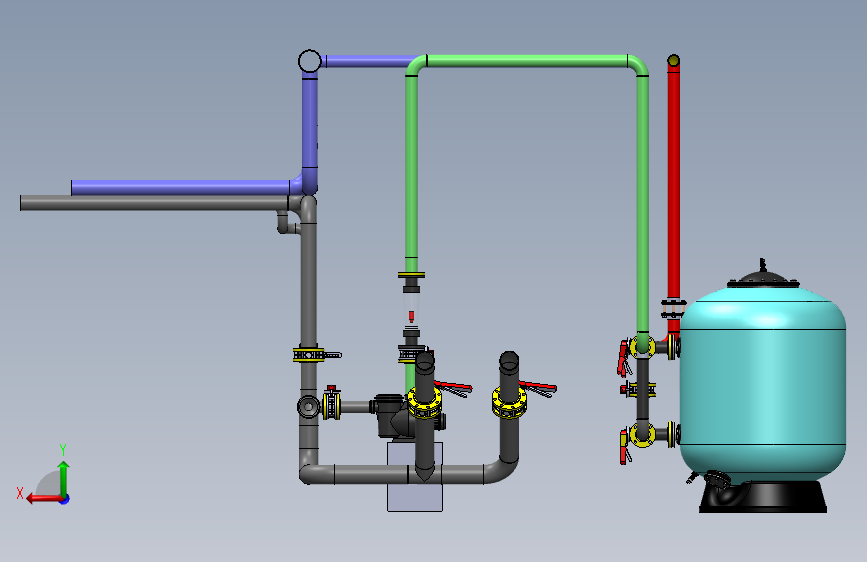Select the transparent flow meter with red float
The width and height of the screenshot is (867, 562).
[411, 310]
